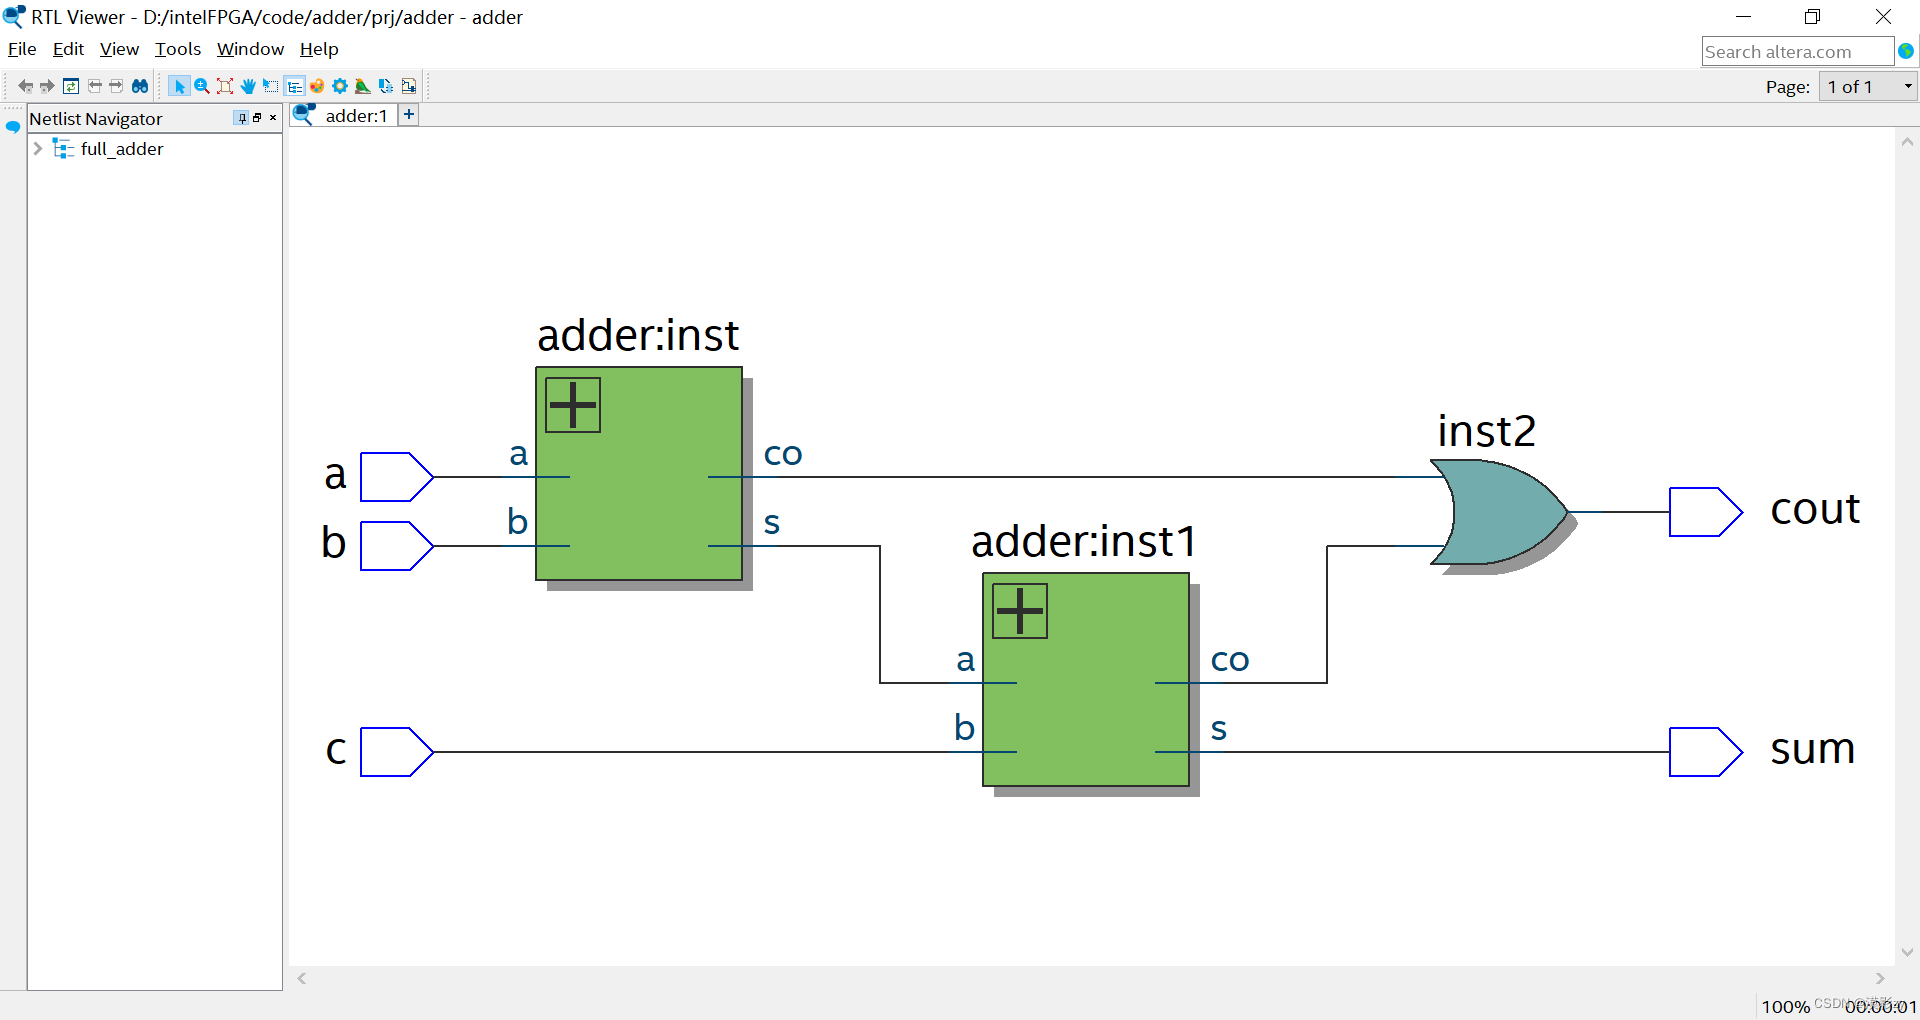This screenshot has width=1920, height=1020.
Task: Go to the next page icon
Action: pyautogui.click(x=116, y=86)
